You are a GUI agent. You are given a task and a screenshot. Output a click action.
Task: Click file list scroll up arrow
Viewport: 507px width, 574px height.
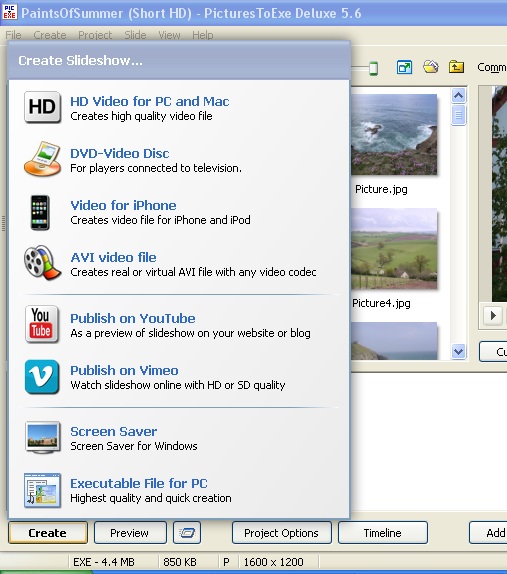coord(458,96)
